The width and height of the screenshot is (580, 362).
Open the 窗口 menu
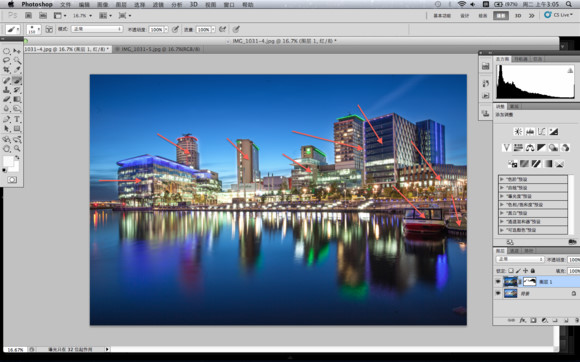(x=229, y=4)
